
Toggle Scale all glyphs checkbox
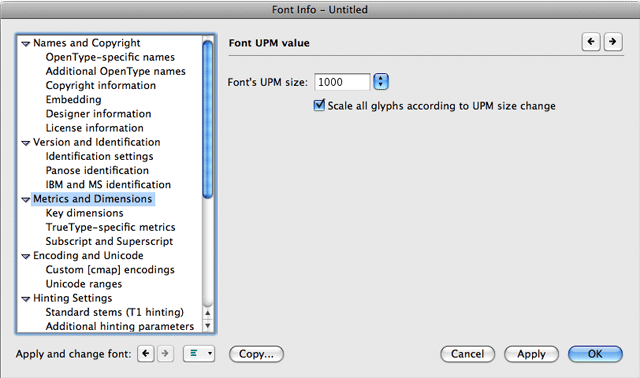click(x=319, y=105)
